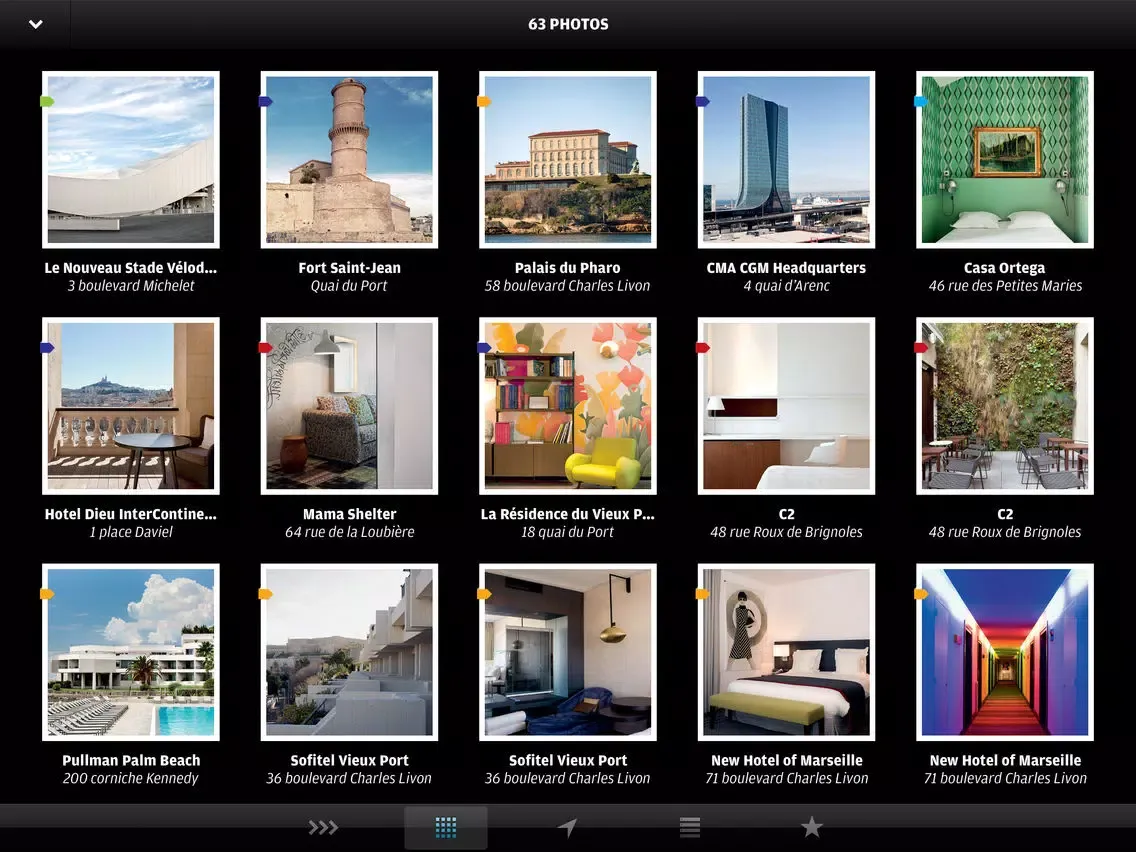The width and height of the screenshot is (1136, 852).
Task: Click the '63 PHOTOS' header title
Action: pyautogui.click(x=568, y=24)
